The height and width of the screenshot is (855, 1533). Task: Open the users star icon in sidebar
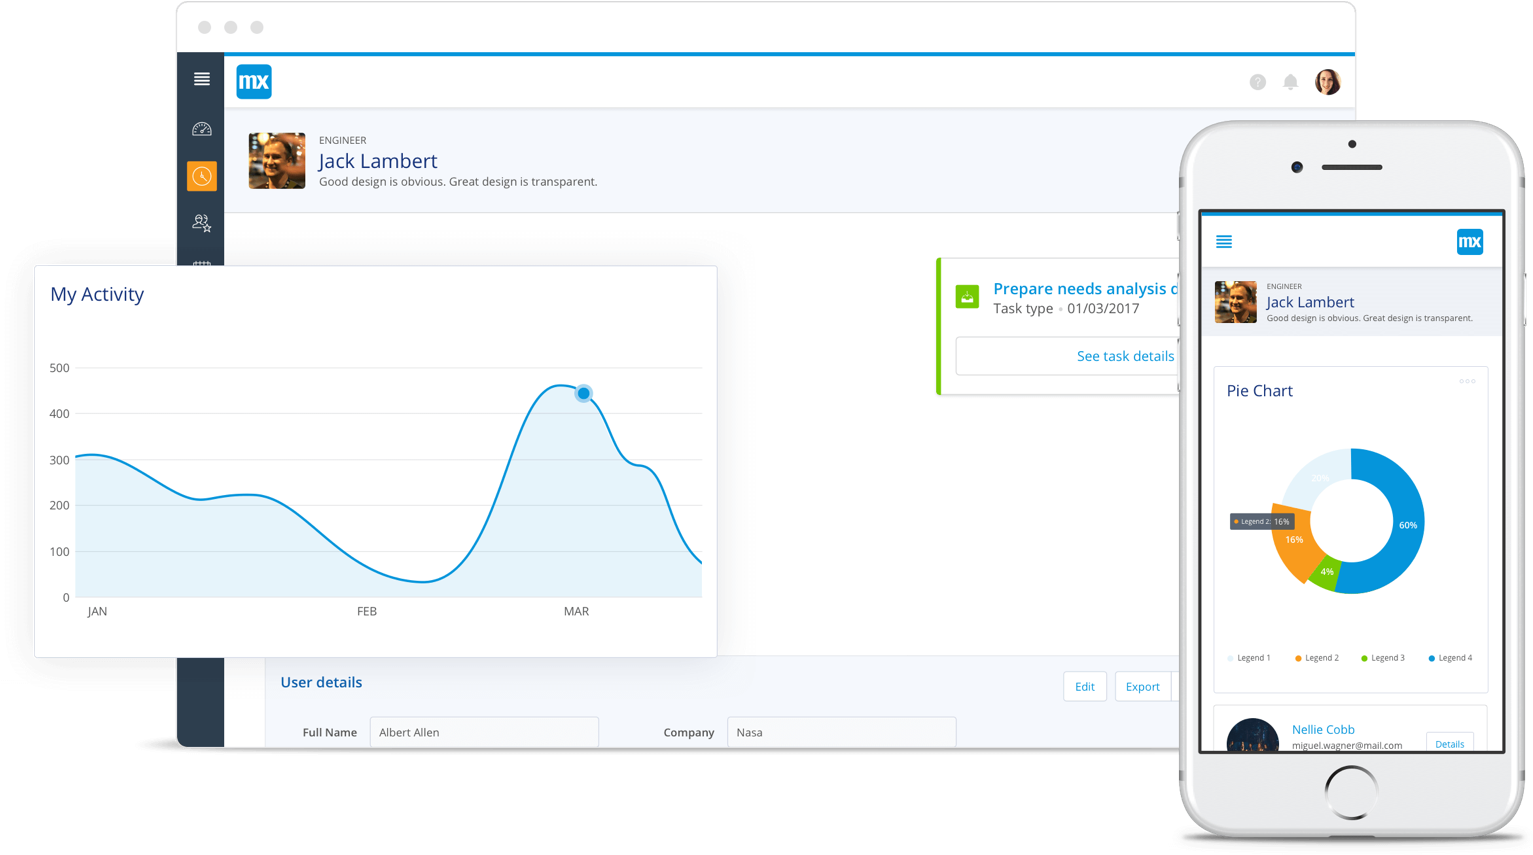[x=201, y=223]
